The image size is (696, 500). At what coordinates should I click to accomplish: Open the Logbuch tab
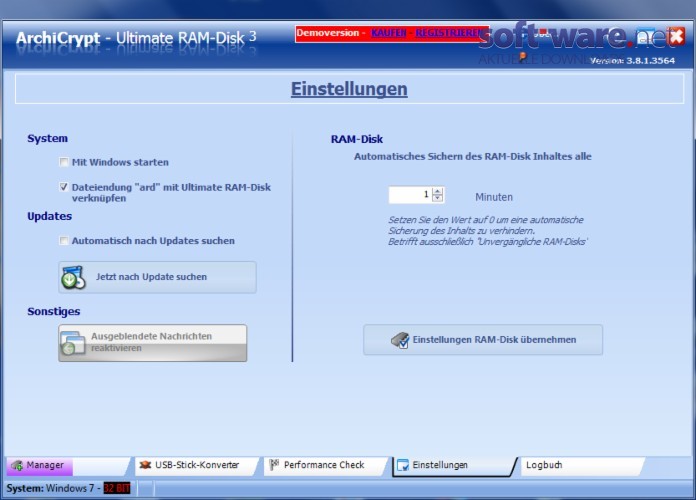[581, 465]
